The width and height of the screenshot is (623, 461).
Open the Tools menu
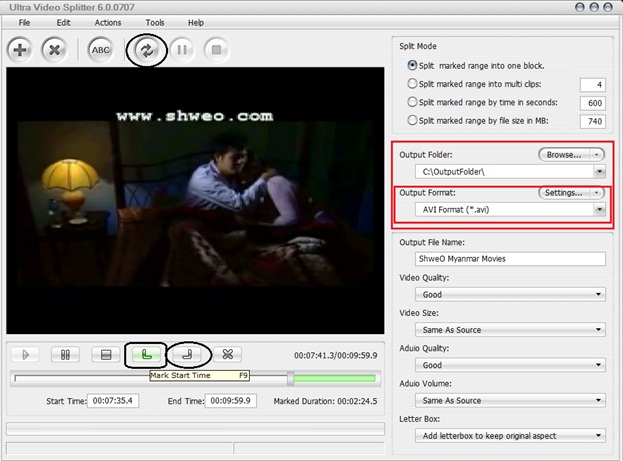pyautogui.click(x=155, y=23)
